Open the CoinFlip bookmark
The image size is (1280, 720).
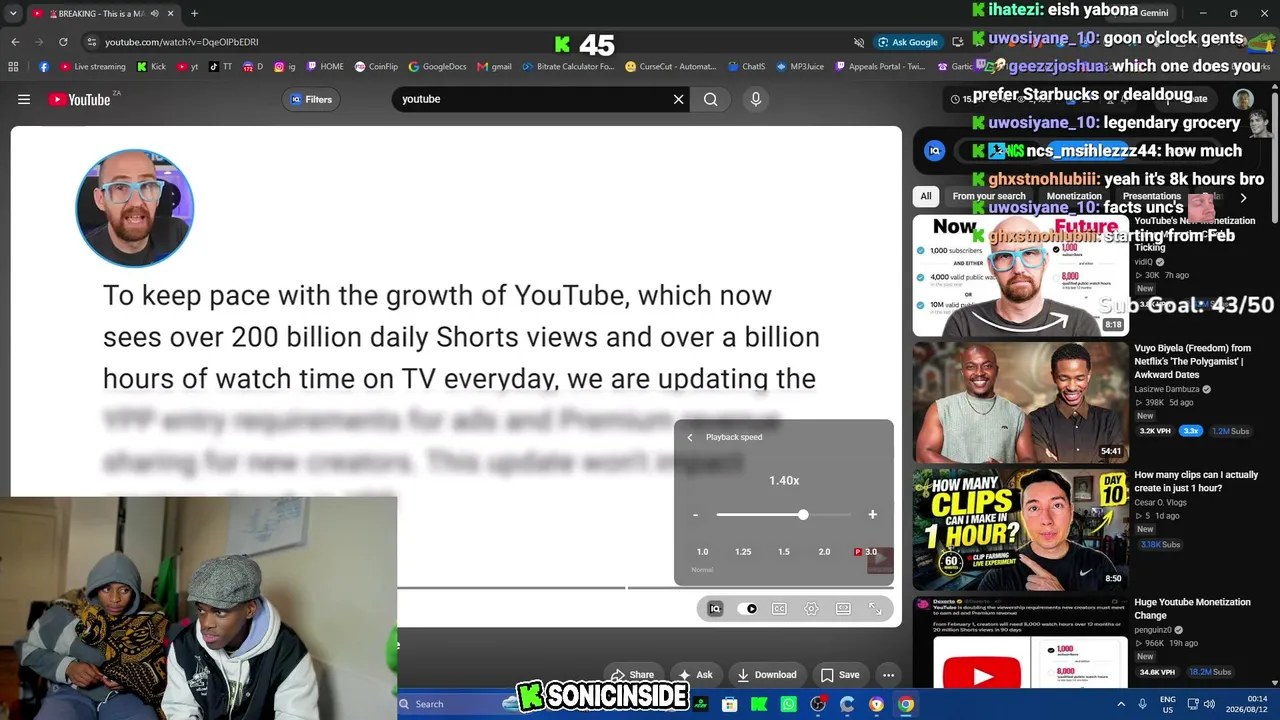coord(375,67)
